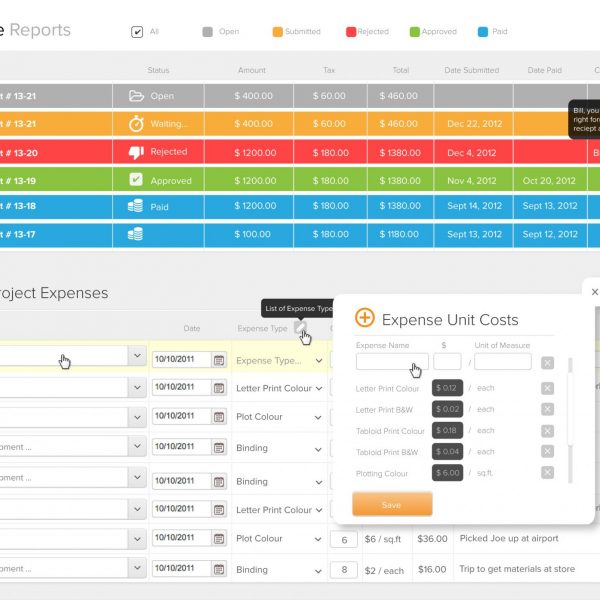Delete the Letter Print Colour unit cost
Image resolution: width=600 pixels, height=600 pixels.
pos(547,388)
